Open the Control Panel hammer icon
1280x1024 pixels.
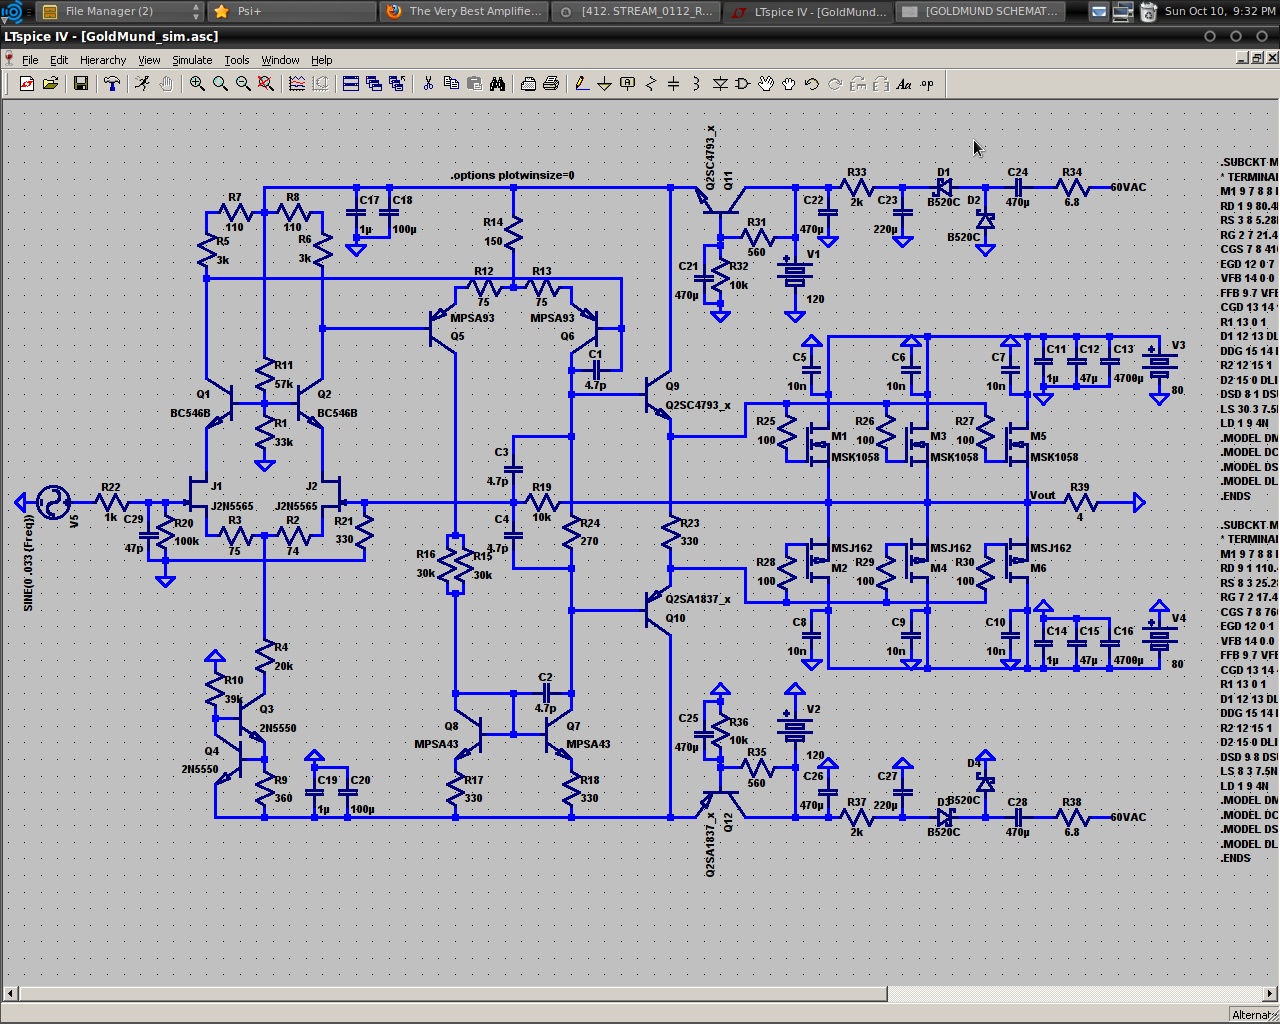click(112, 84)
